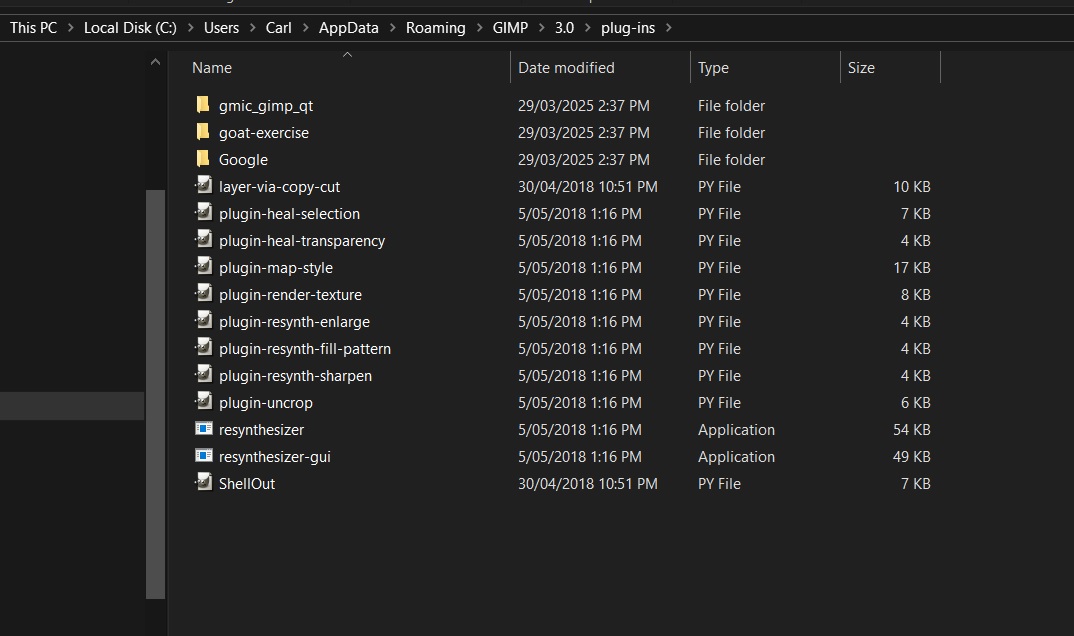The height and width of the screenshot is (636, 1074).
Task: Sort by Date modified column header
Action: click(566, 68)
